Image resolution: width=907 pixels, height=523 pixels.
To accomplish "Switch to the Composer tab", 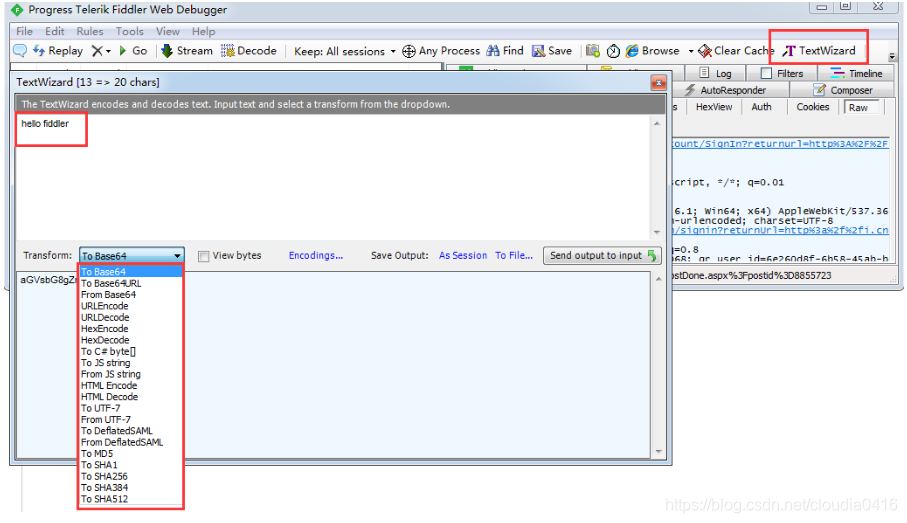I will coord(842,90).
